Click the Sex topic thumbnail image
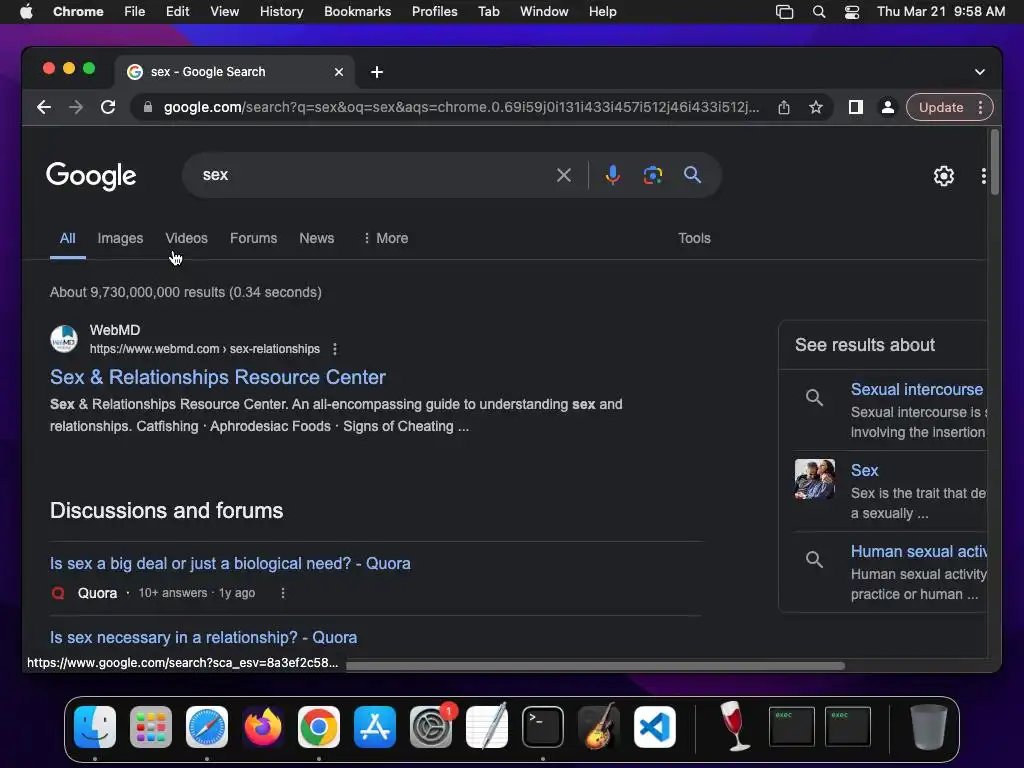This screenshot has height=768, width=1024. [x=814, y=479]
